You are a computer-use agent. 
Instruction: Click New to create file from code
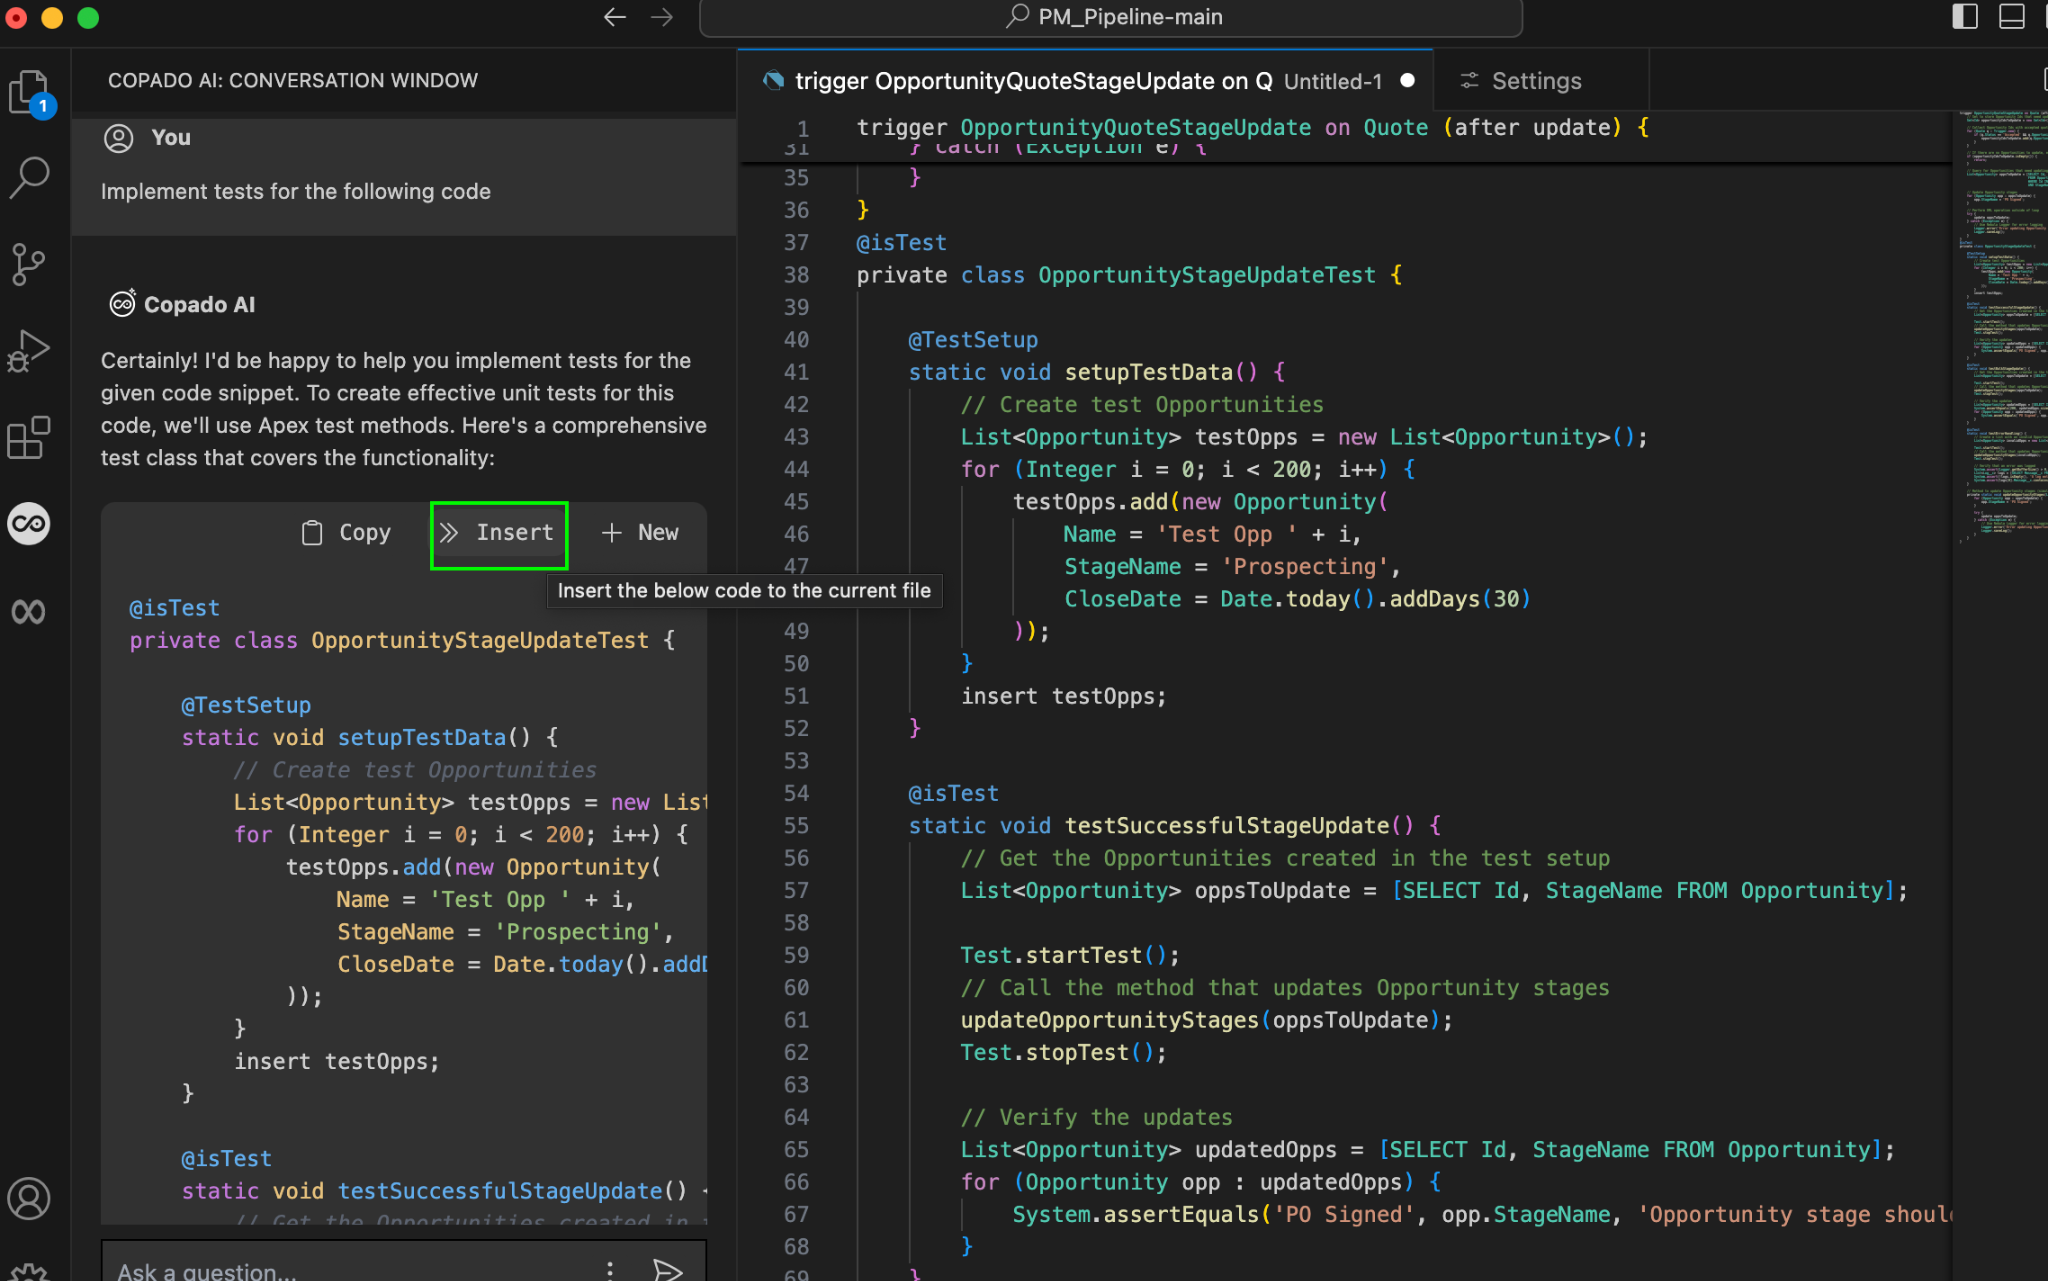tap(640, 533)
